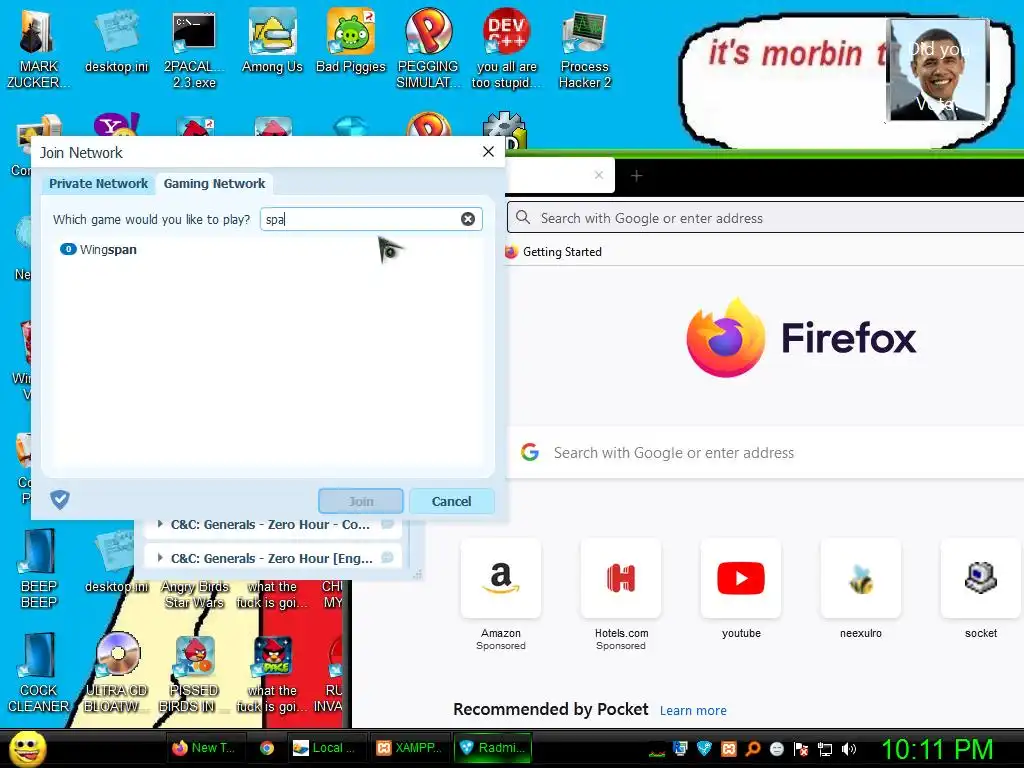Switch to XAMPP taskbar button
Viewport: 1024px width, 768px height.
tap(410, 748)
